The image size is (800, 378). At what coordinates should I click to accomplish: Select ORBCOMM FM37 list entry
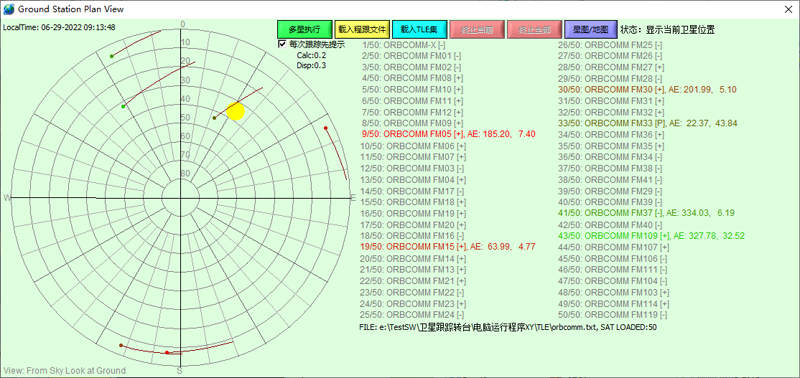pyautogui.click(x=646, y=213)
